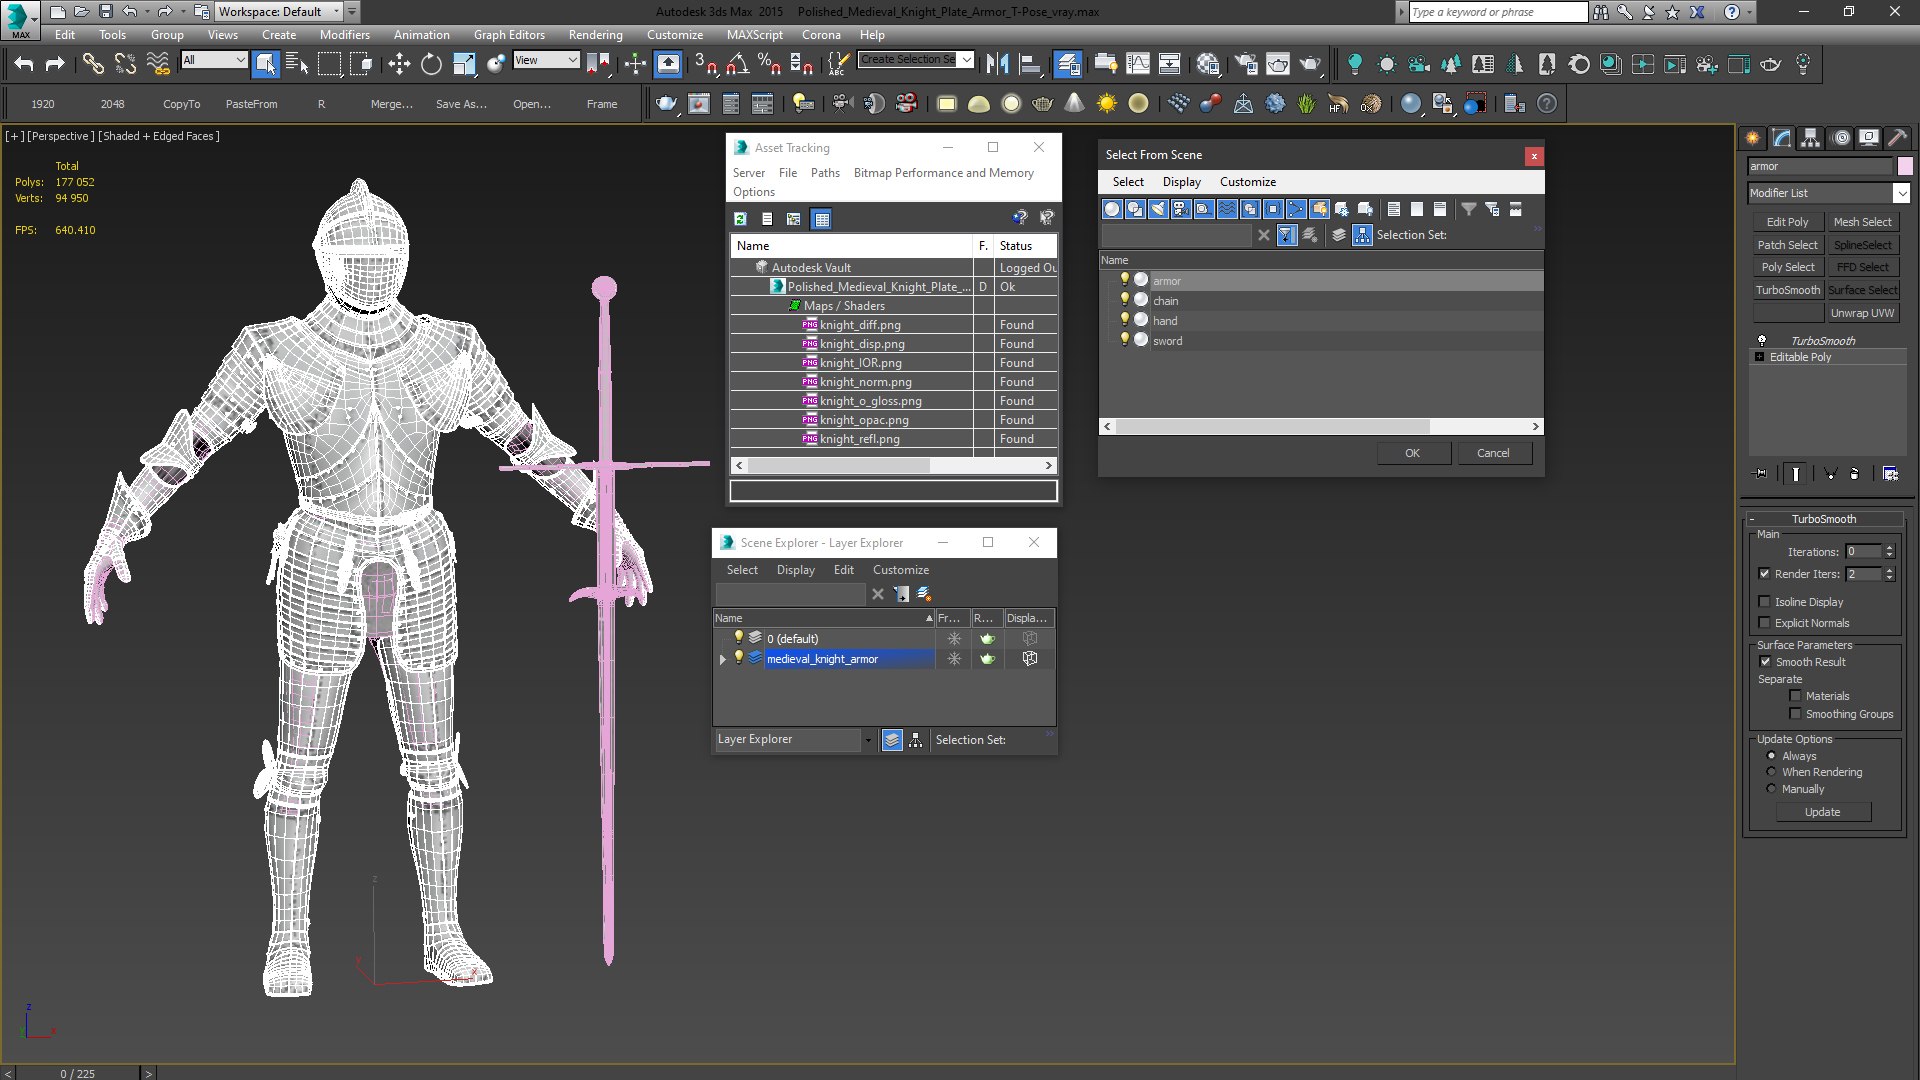Screen dimensions: 1920x1080
Task: Click the Mirror tool icon
Action: click(x=997, y=64)
